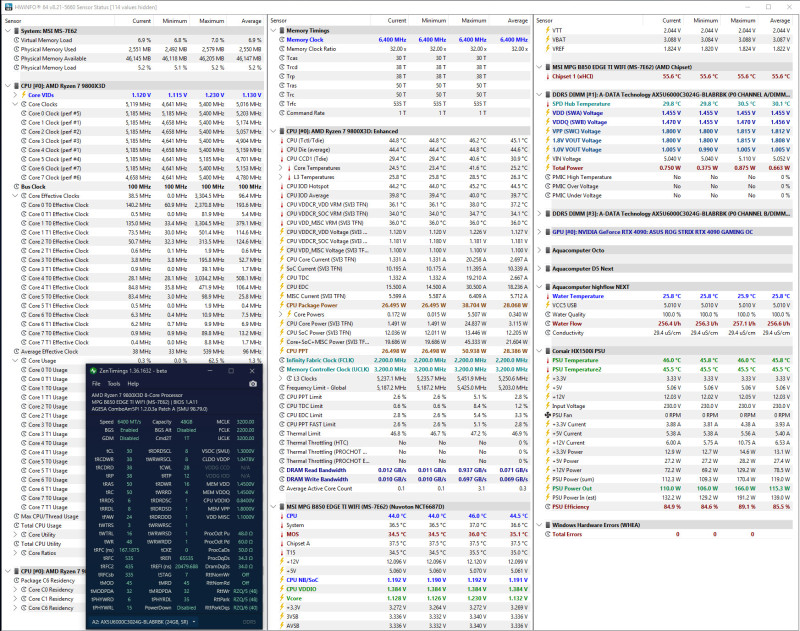Click the thermometer icon beside Water Temperature
The width and height of the screenshot is (800, 631).
(547, 296)
